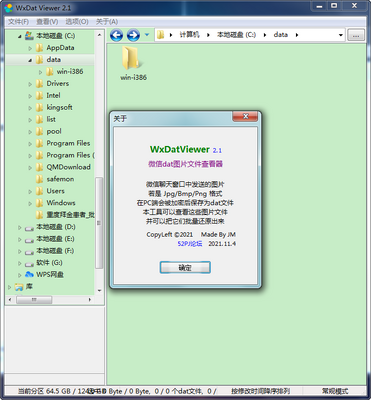Select the kingsoft folder icon
The height and width of the screenshot is (400, 371).
39,108
